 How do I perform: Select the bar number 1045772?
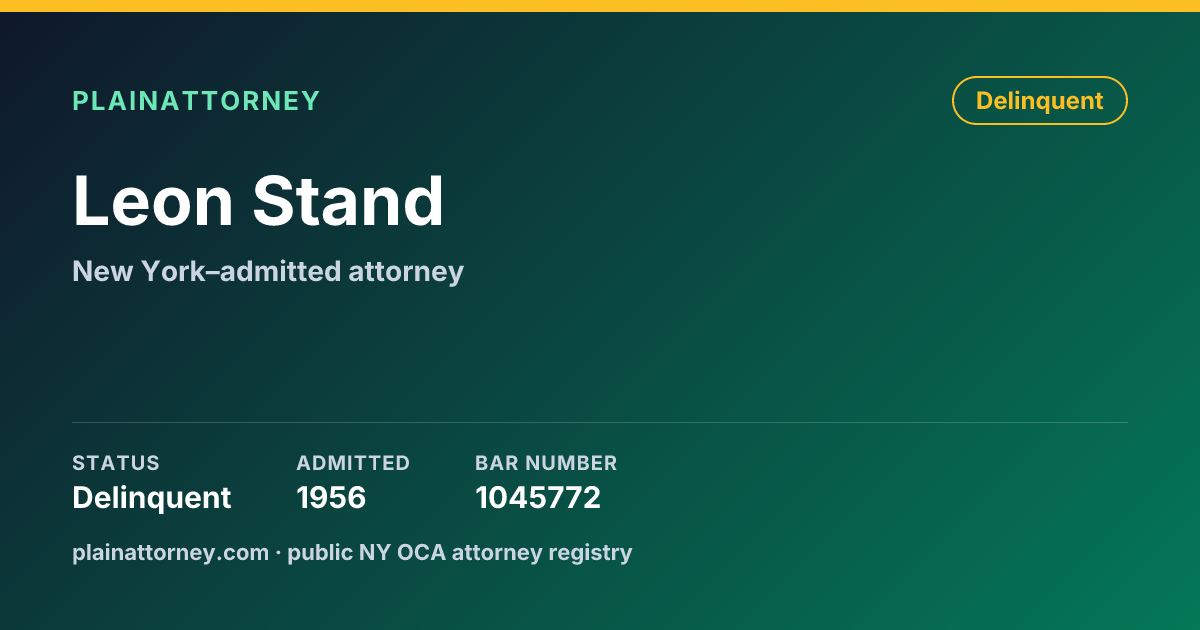point(538,497)
